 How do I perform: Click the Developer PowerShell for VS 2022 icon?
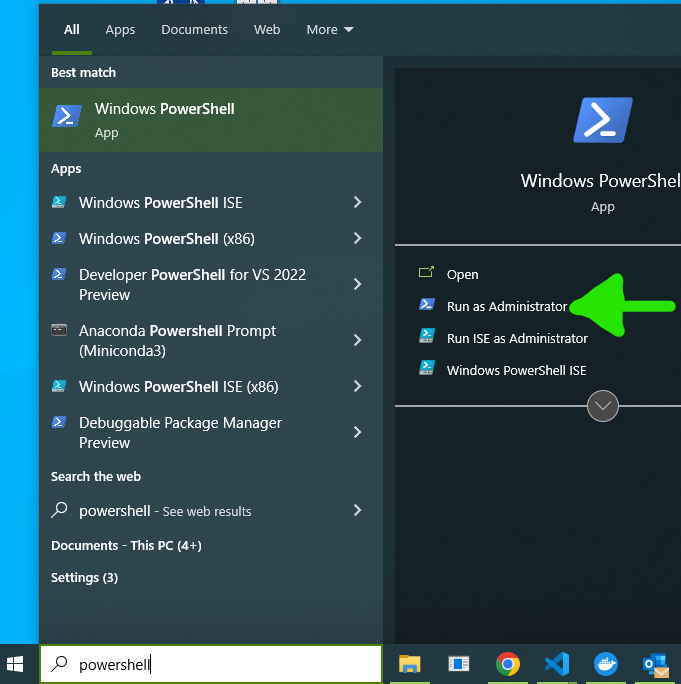(59, 274)
